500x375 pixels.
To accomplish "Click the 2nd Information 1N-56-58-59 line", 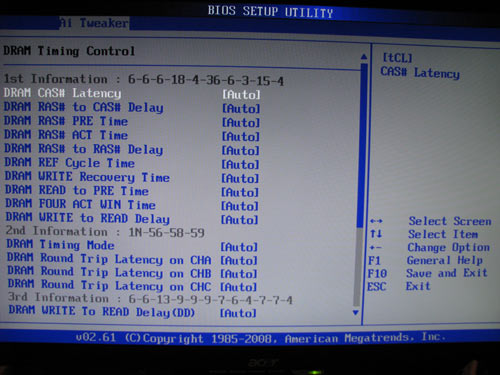I will pos(105,232).
